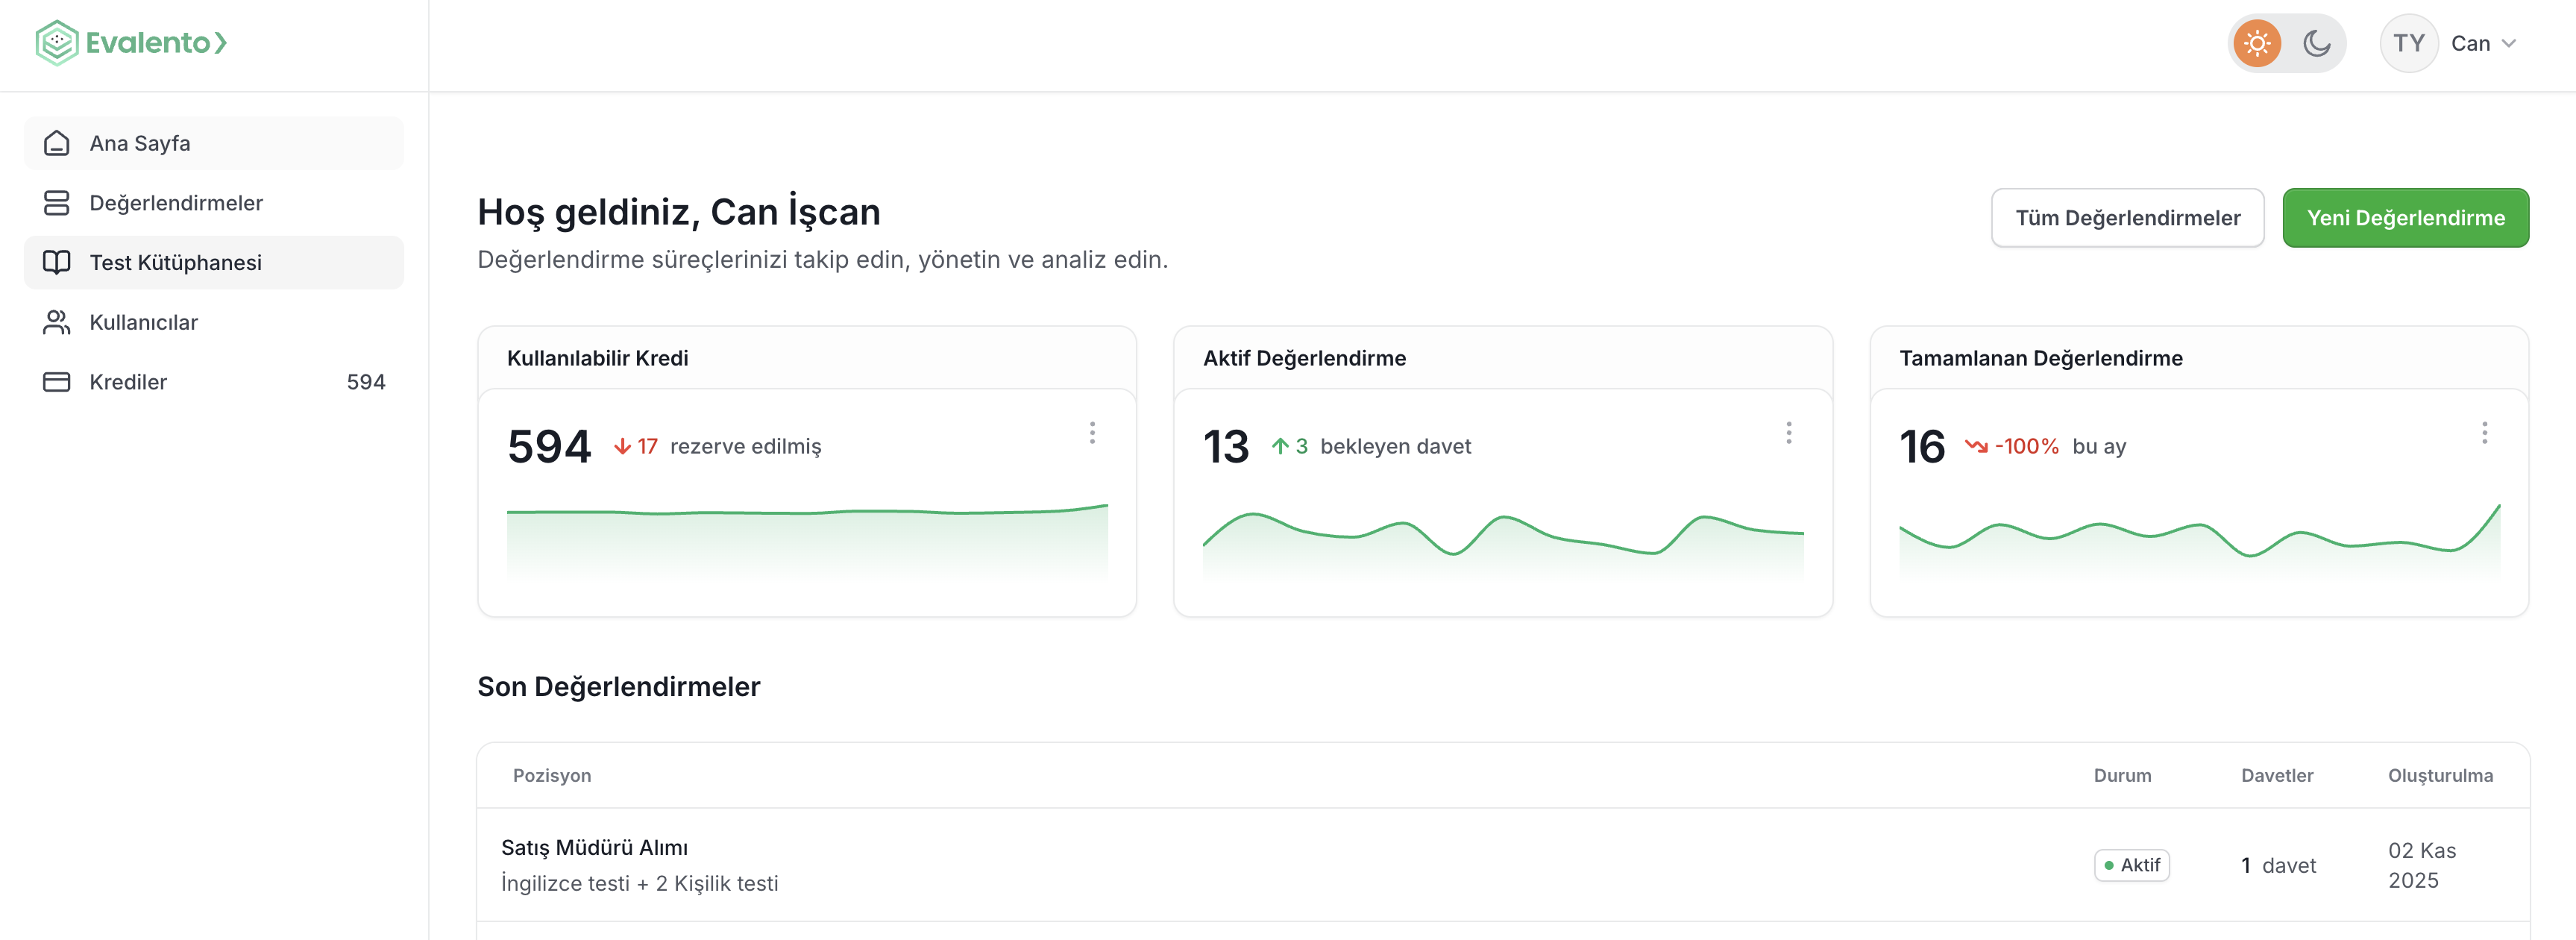
Task: Open the Krediler menu entry
Action: [x=128, y=381]
